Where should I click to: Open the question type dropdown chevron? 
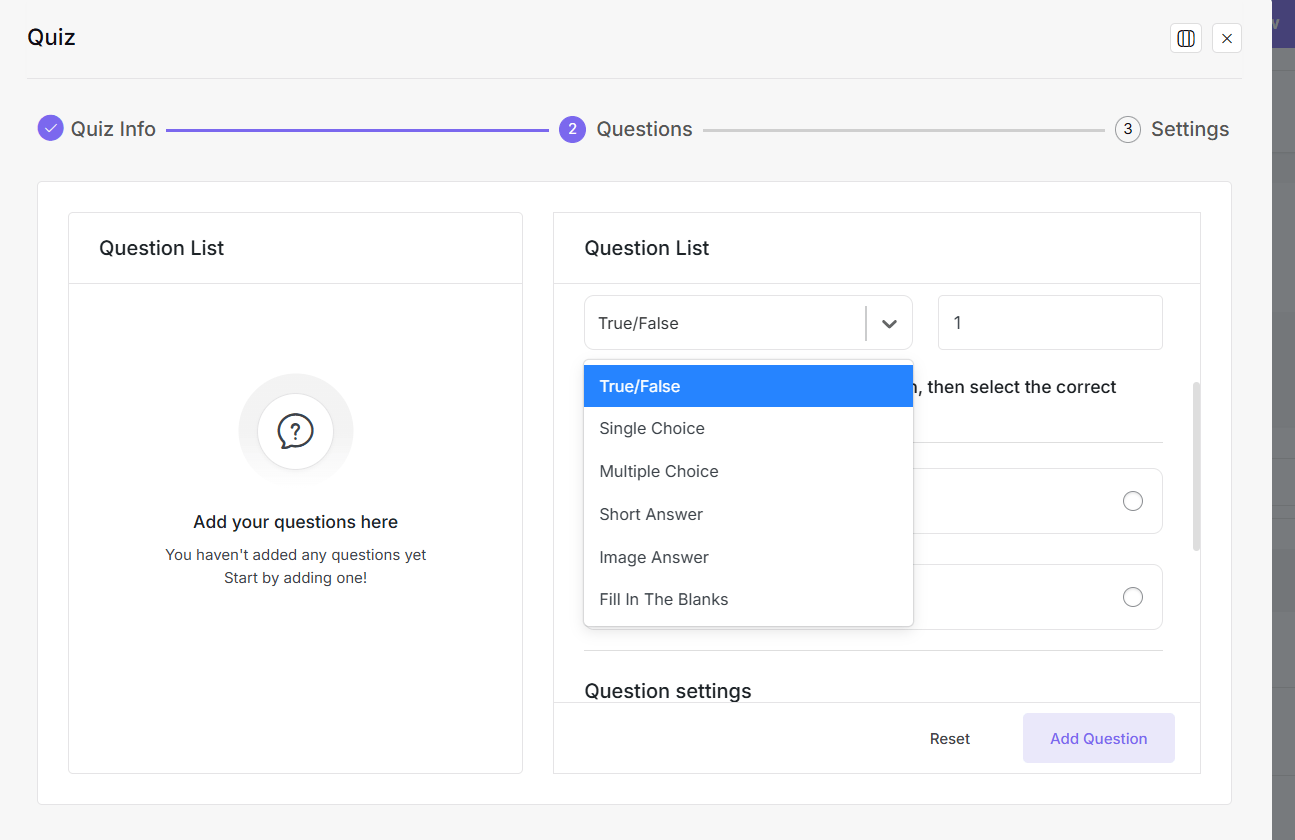pyautogui.click(x=888, y=322)
